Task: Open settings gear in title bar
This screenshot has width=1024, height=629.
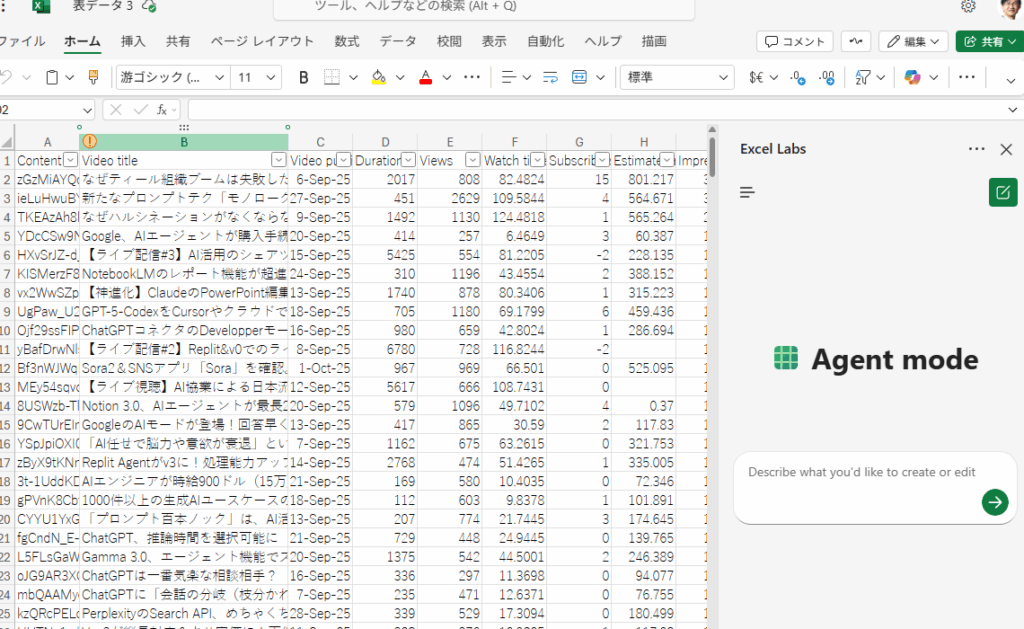Action: coord(968,6)
